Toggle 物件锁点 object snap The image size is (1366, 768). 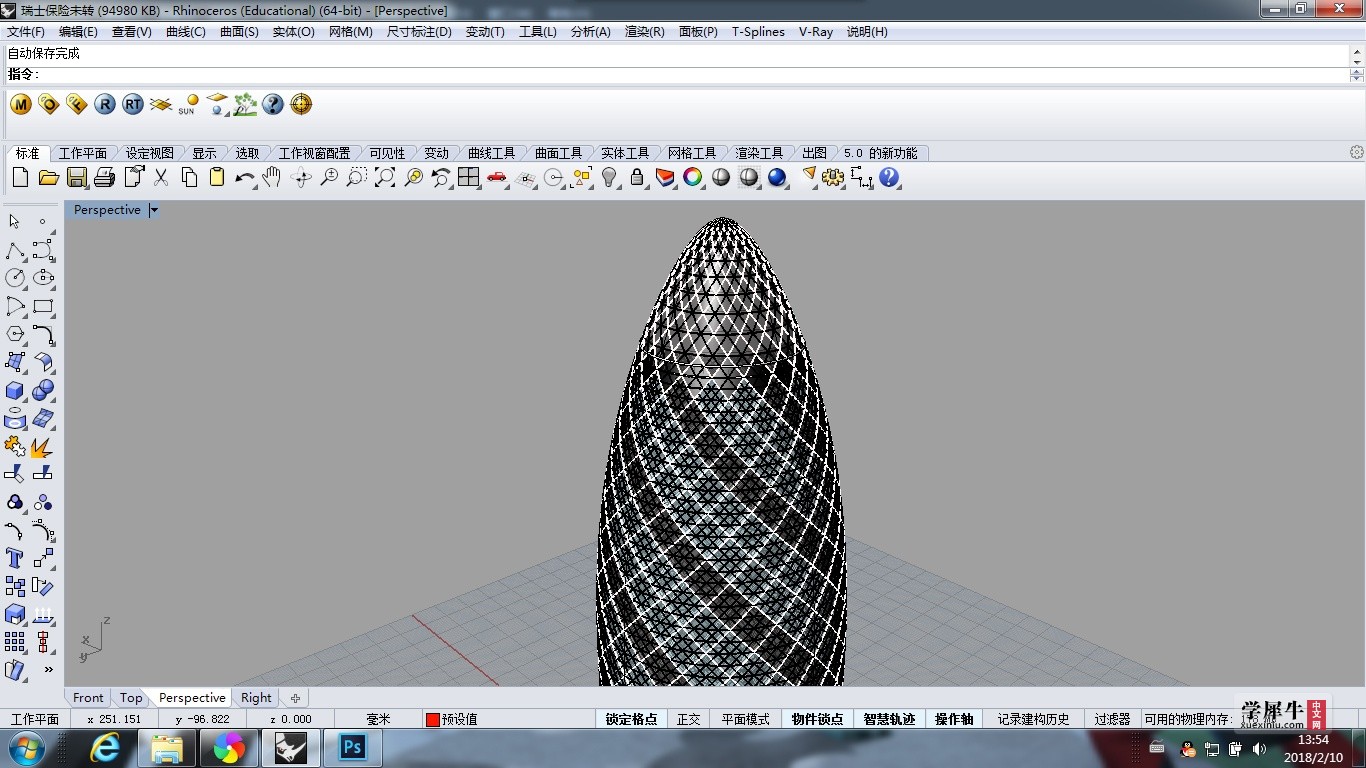point(817,719)
